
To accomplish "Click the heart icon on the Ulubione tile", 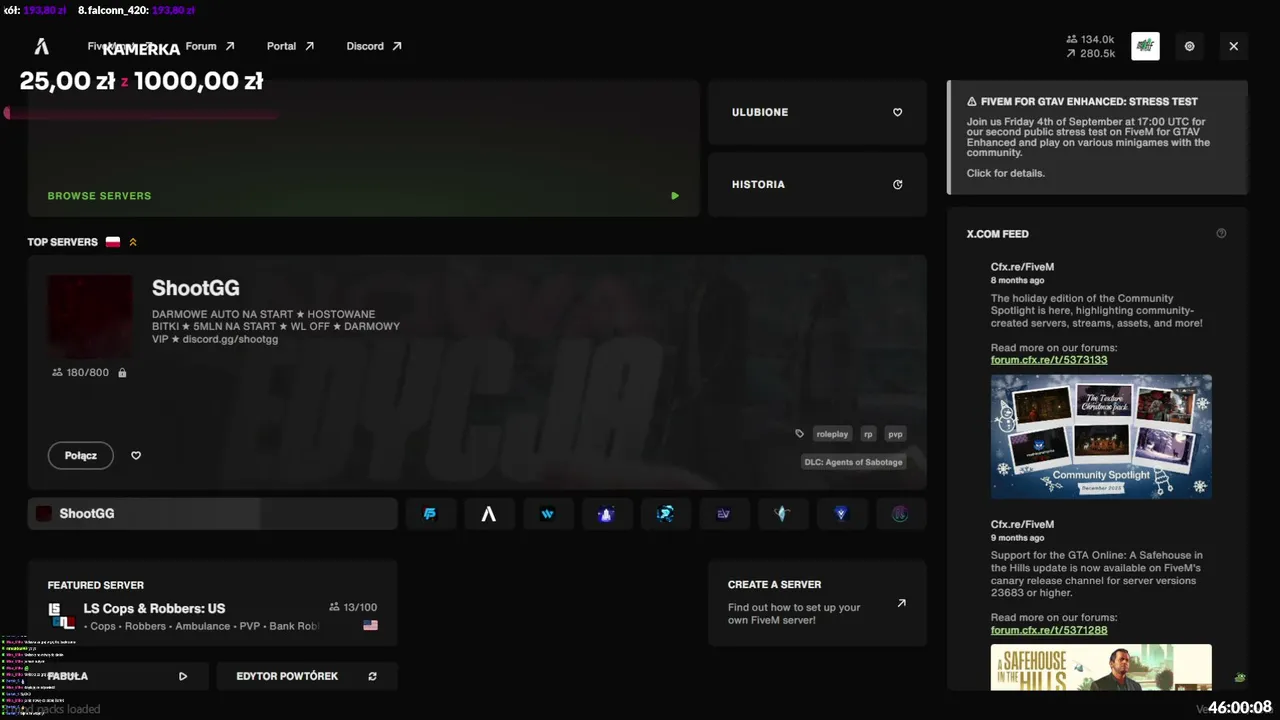I will tap(897, 112).
